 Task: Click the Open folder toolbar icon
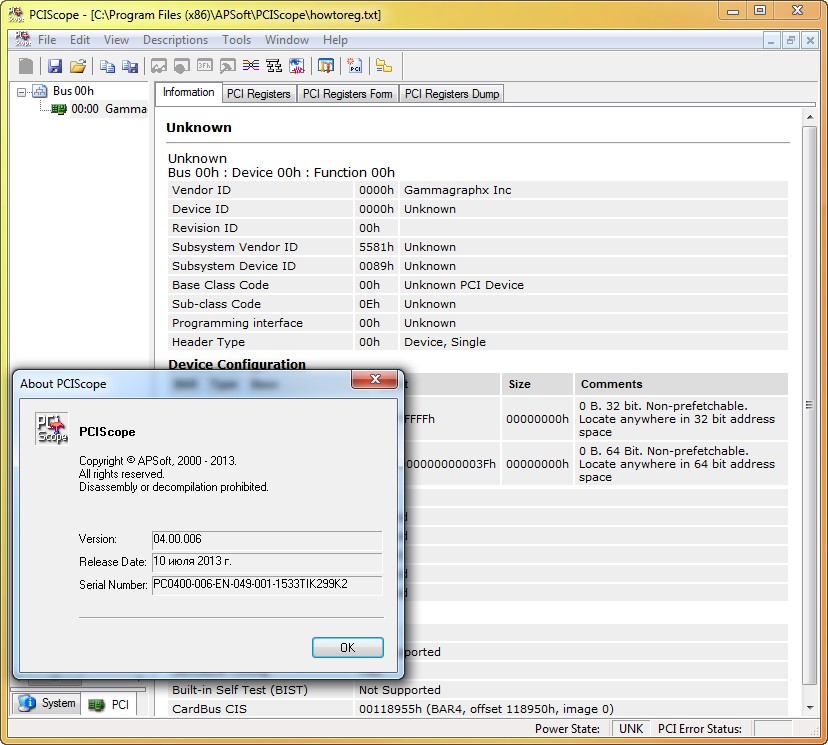click(x=78, y=66)
